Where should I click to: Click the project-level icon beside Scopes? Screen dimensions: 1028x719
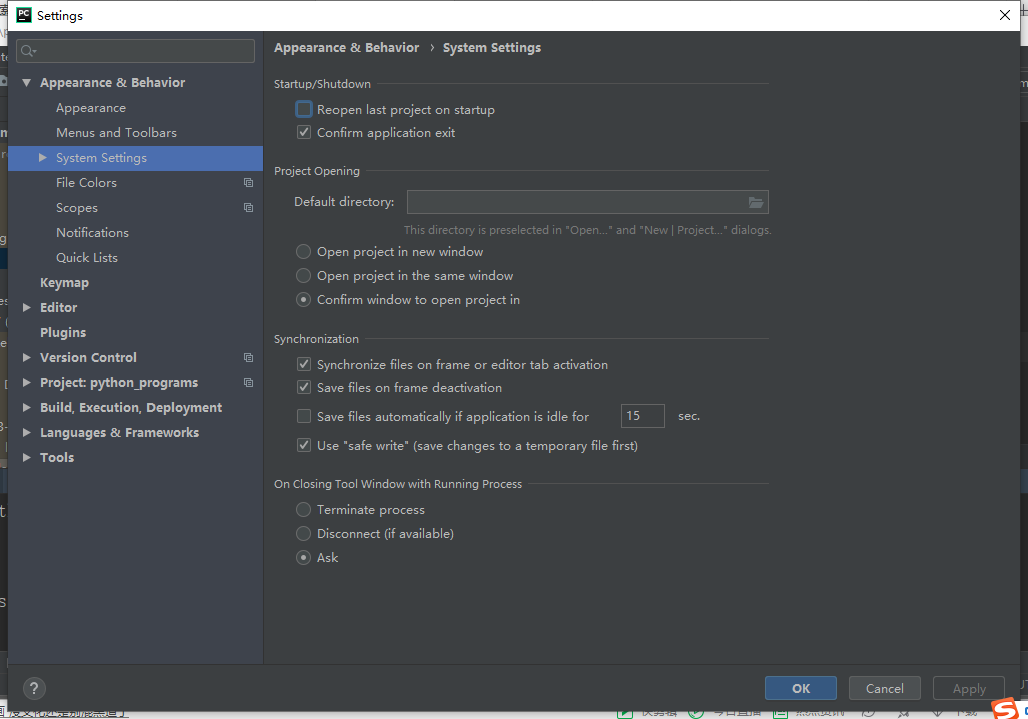click(248, 208)
